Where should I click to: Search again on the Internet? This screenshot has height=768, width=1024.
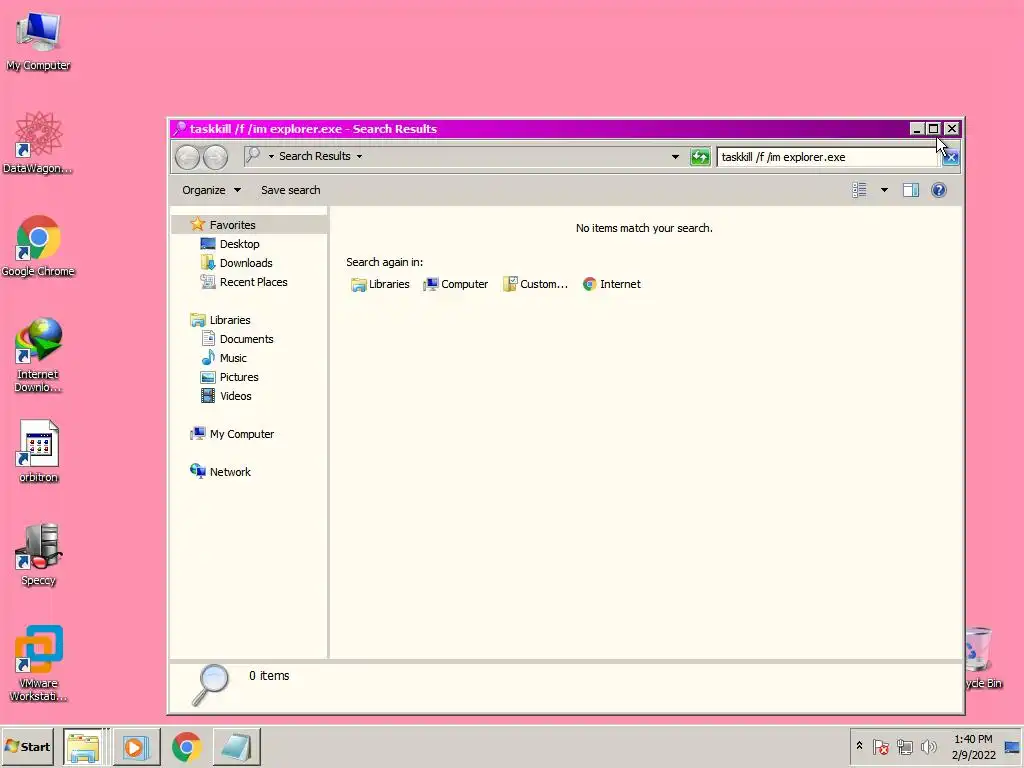[x=611, y=284]
